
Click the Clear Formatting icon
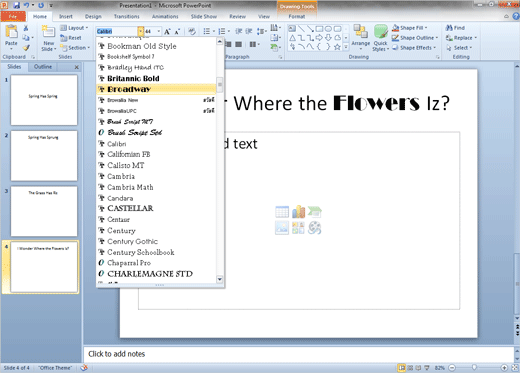(192, 31)
